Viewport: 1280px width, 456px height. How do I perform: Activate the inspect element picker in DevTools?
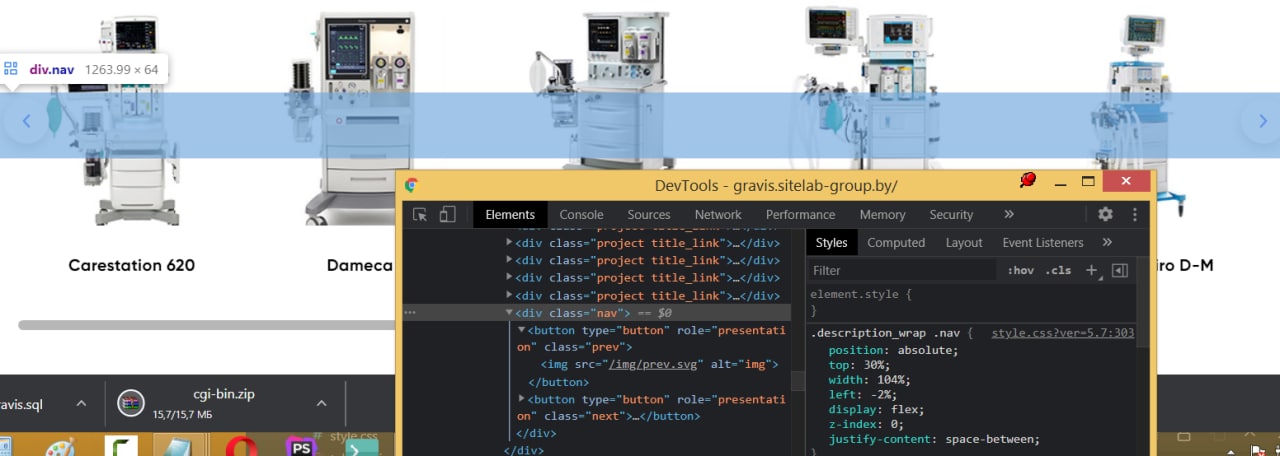click(x=421, y=214)
